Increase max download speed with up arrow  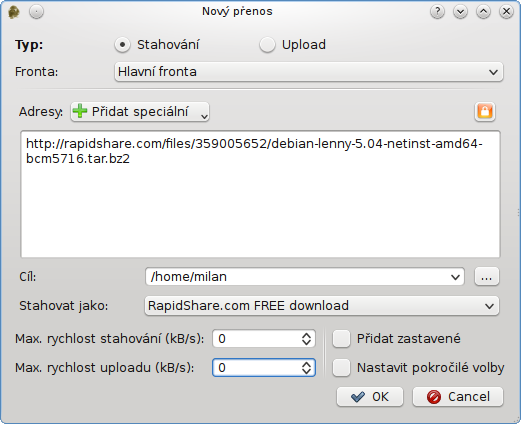306,335
